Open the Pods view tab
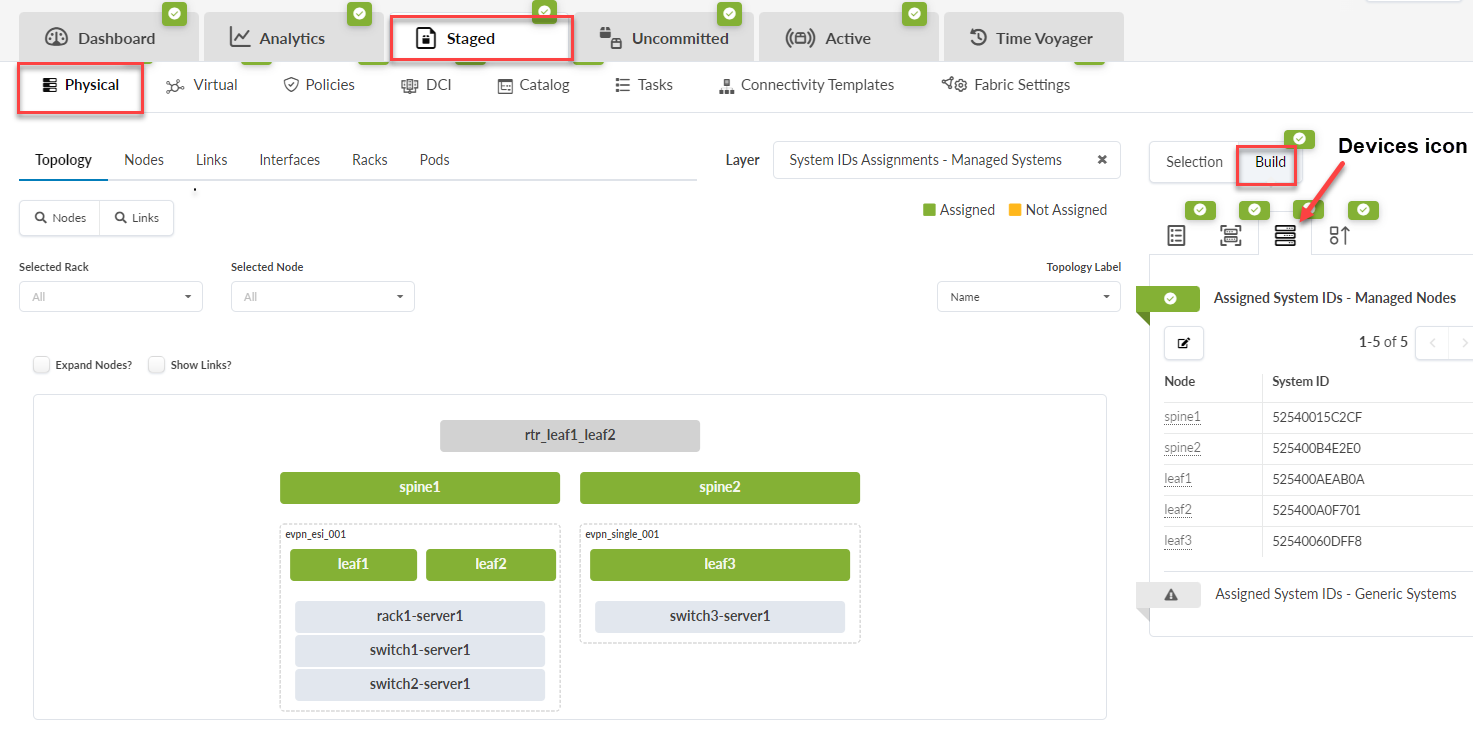This screenshot has width=1476, height=755. pyautogui.click(x=435, y=160)
